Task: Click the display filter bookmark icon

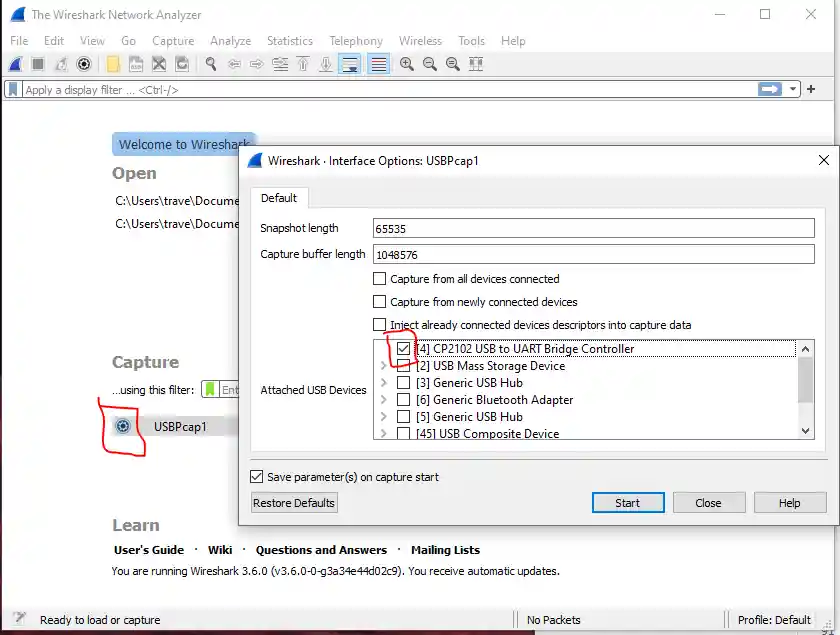Action: click(13, 89)
